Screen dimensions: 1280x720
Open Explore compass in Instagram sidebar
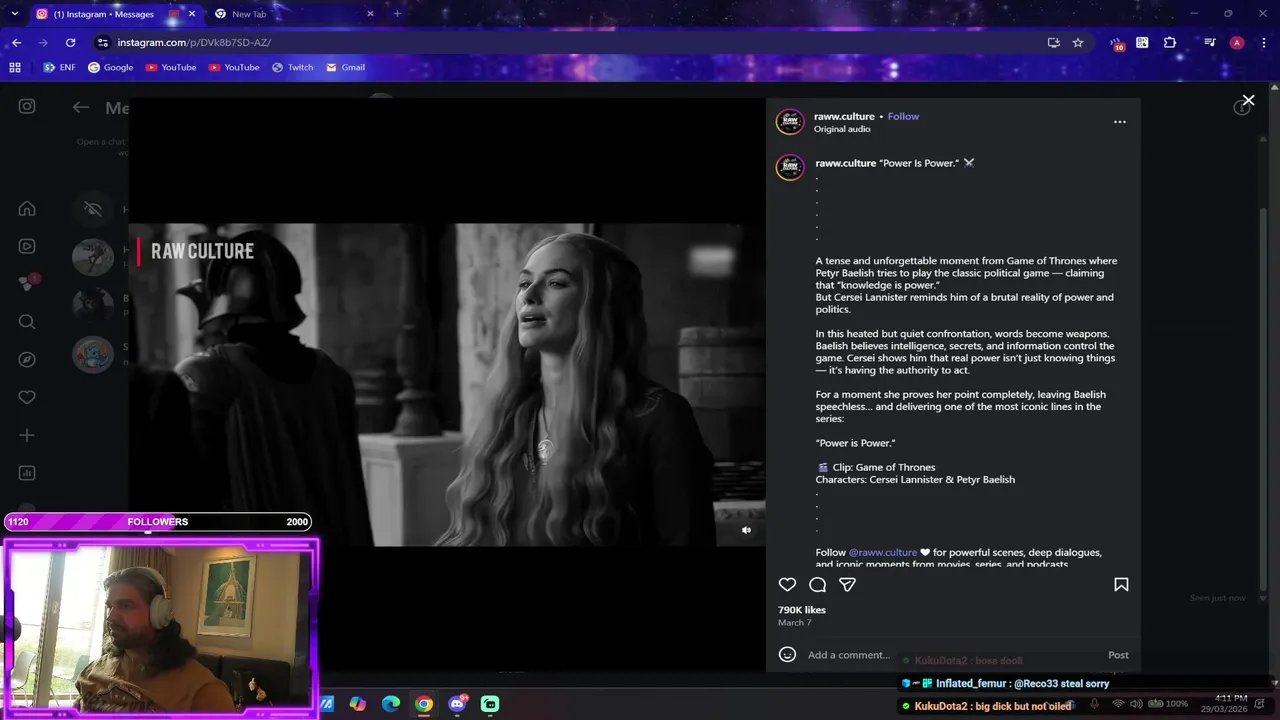click(x=27, y=359)
